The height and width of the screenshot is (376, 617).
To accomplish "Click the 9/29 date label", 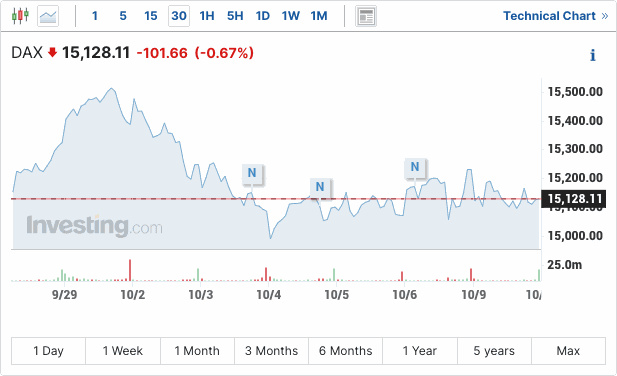I will 65,294.
